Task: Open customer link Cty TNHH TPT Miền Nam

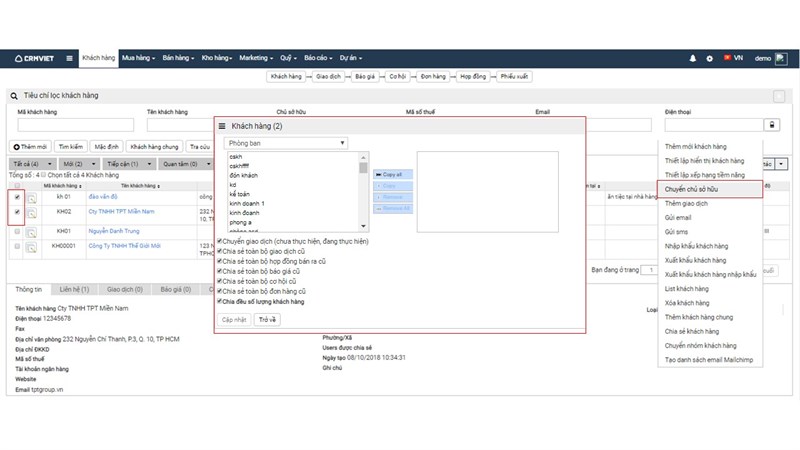Action: click(121, 211)
